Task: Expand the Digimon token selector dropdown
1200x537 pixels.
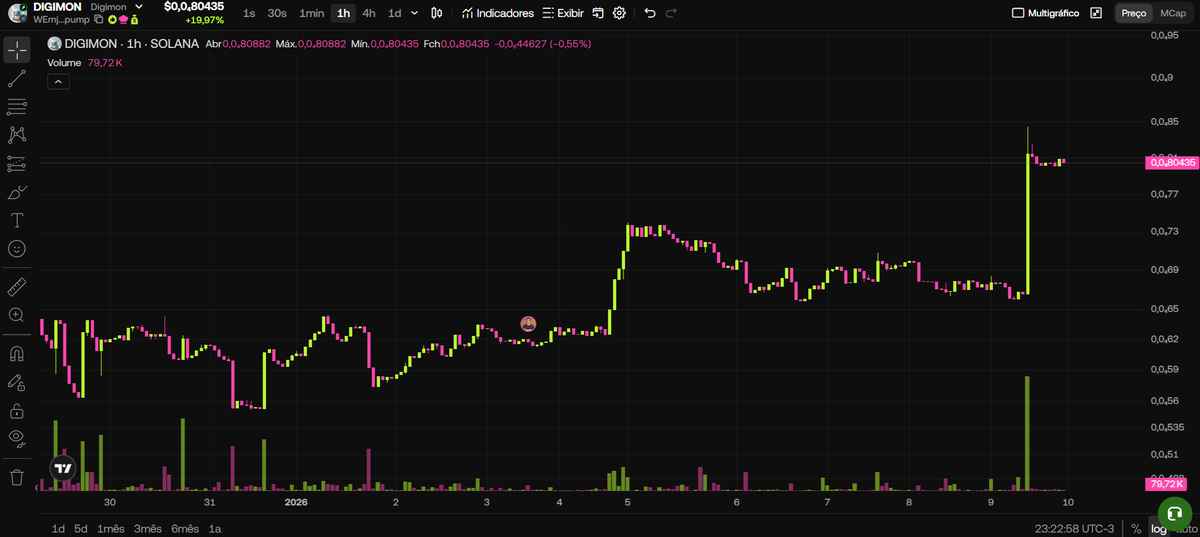Action: click(139, 7)
